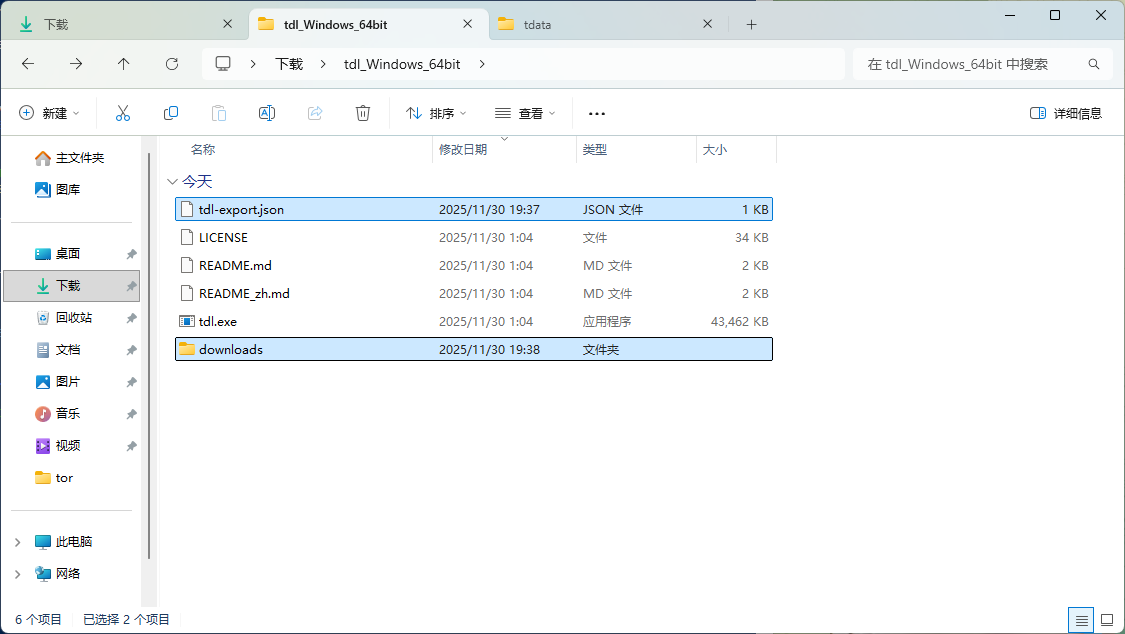Screen dimensions: 1125x634
Task: Click the Delete trash can icon
Action: (x=363, y=113)
